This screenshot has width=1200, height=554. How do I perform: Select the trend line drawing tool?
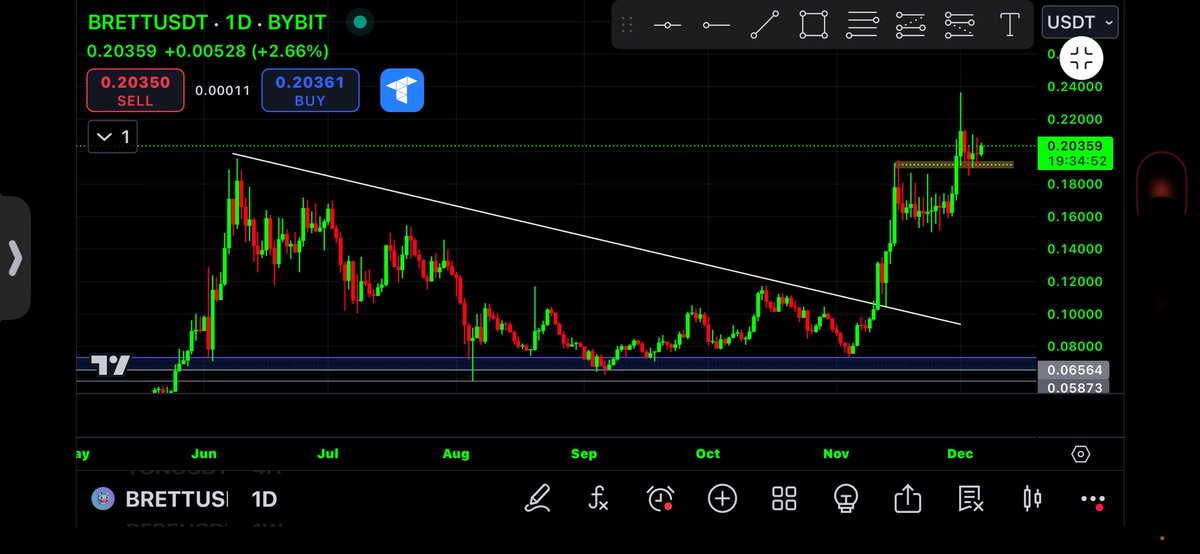click(765, 25)
